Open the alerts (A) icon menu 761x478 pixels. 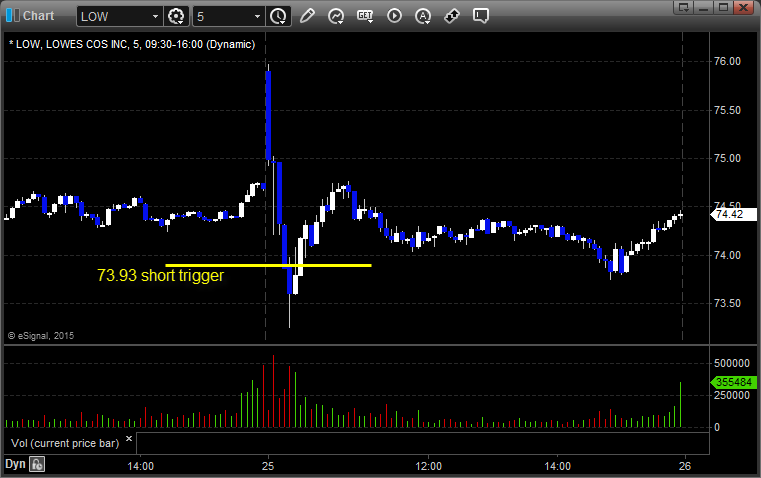(x=423, y=16)
